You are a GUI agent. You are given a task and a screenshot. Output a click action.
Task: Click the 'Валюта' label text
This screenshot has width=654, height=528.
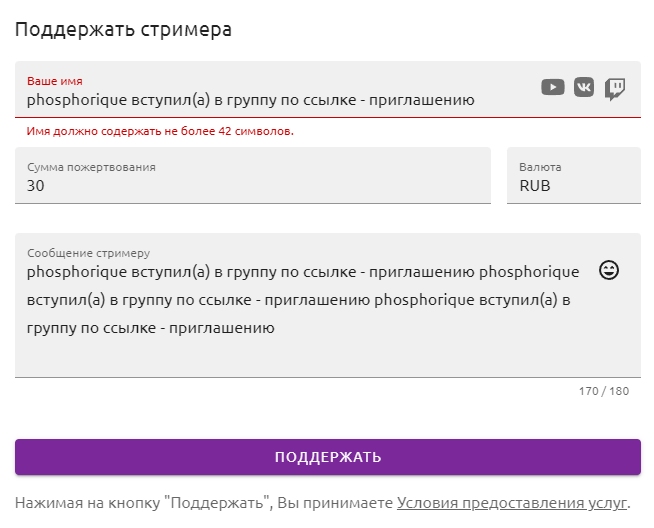coord(540,167)
